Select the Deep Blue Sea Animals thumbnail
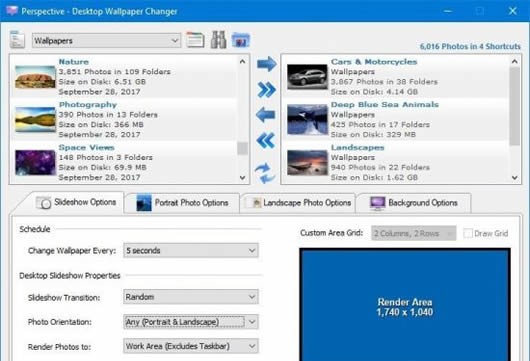Viewport: 530px width, 361px height. [307, 119]
